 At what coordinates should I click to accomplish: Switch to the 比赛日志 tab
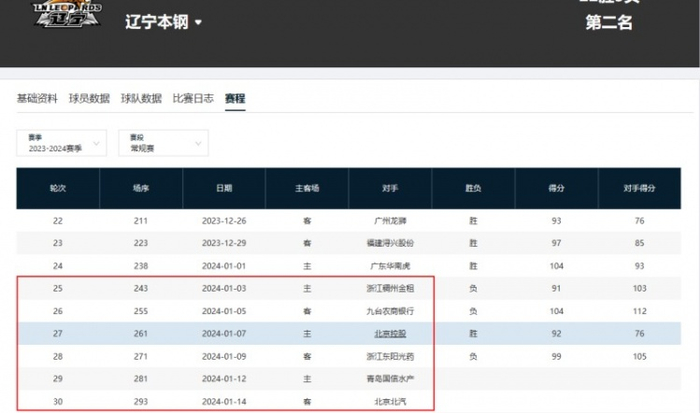point(193,98)
